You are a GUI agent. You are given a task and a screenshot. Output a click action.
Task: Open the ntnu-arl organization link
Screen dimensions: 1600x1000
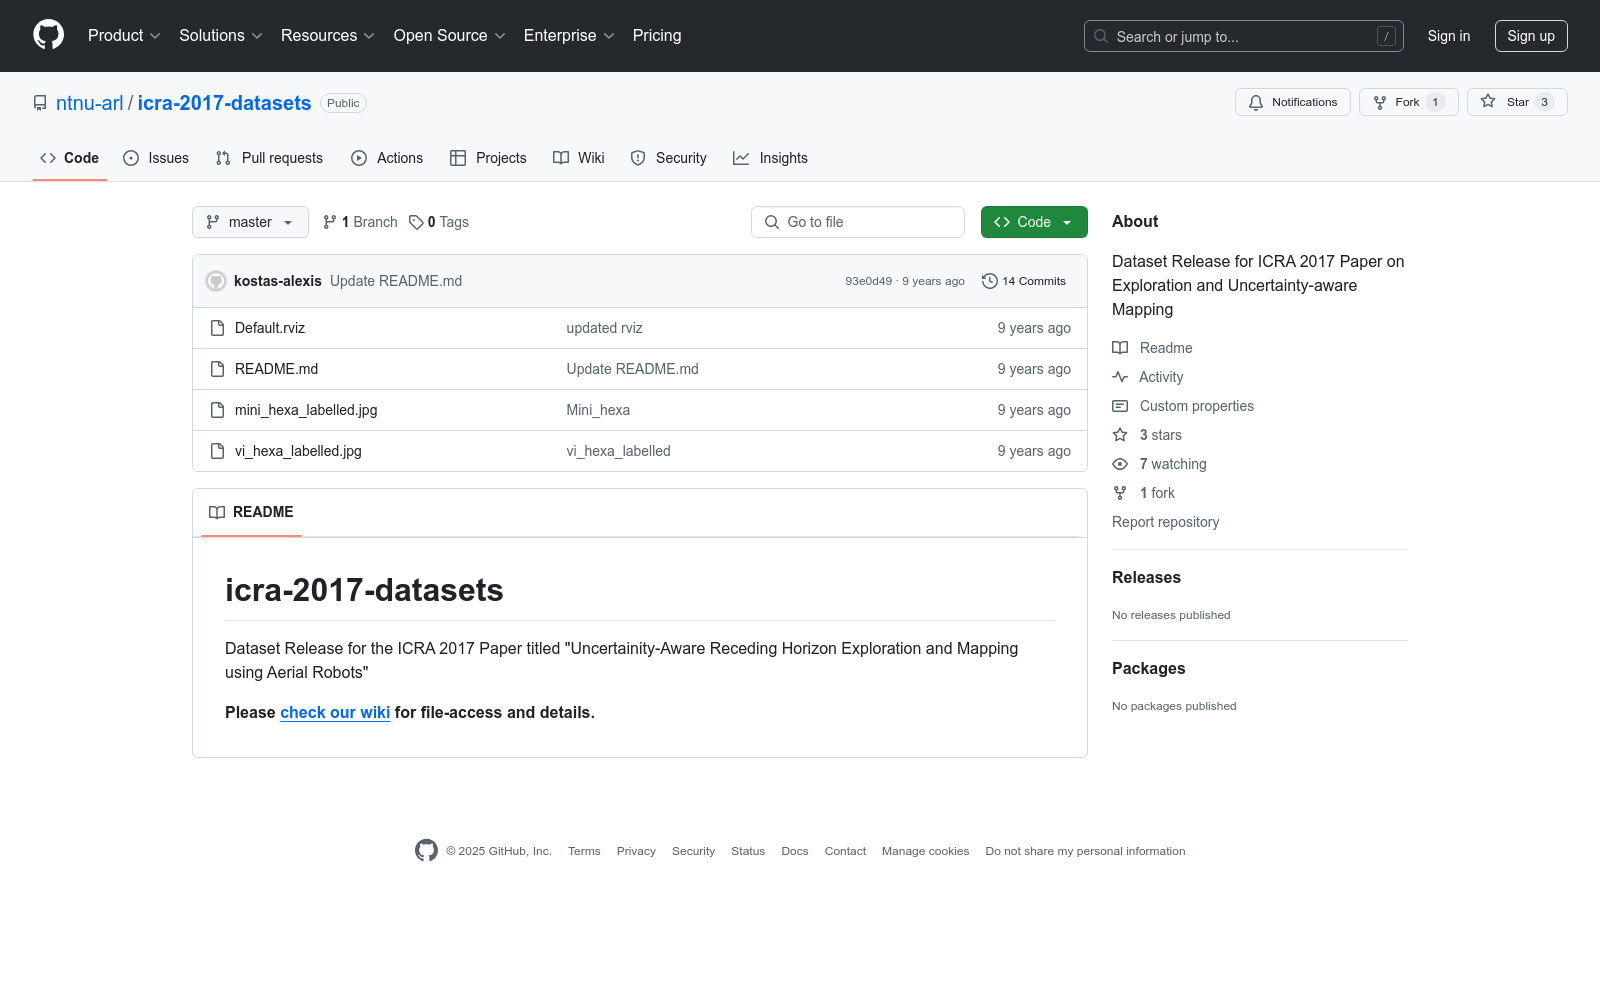click(90, 103)
